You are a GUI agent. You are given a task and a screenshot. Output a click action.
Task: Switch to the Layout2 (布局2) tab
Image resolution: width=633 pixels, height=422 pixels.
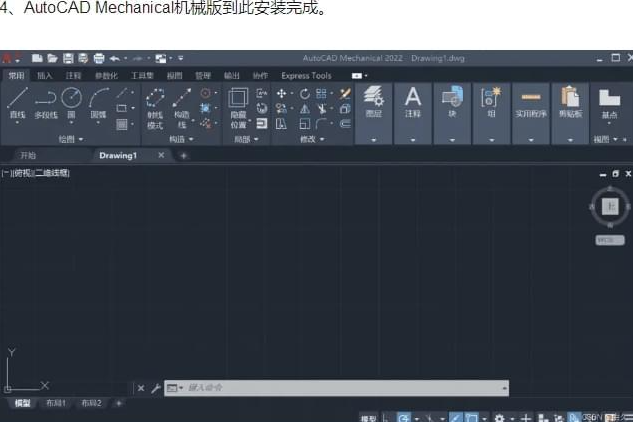tap(91, 403)
